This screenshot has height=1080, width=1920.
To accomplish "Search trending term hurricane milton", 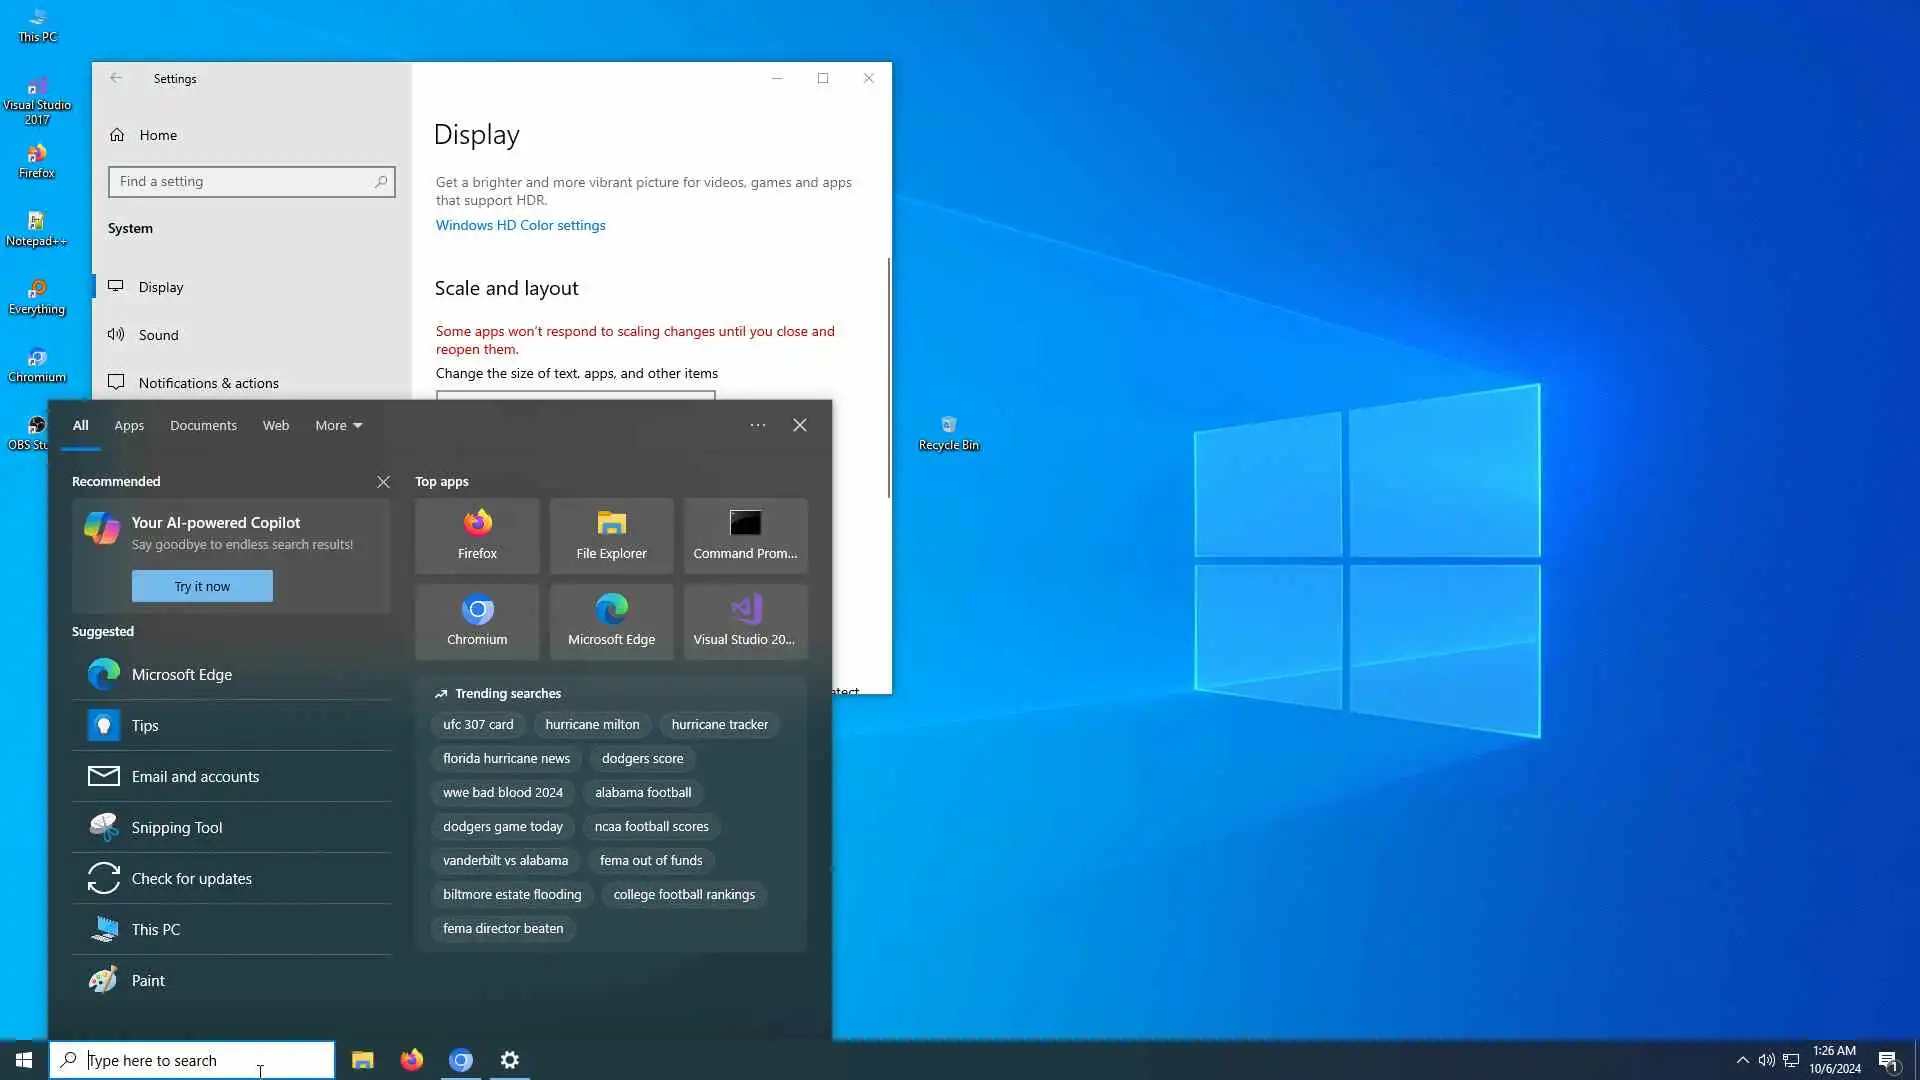I will click(x=592, y=724).
